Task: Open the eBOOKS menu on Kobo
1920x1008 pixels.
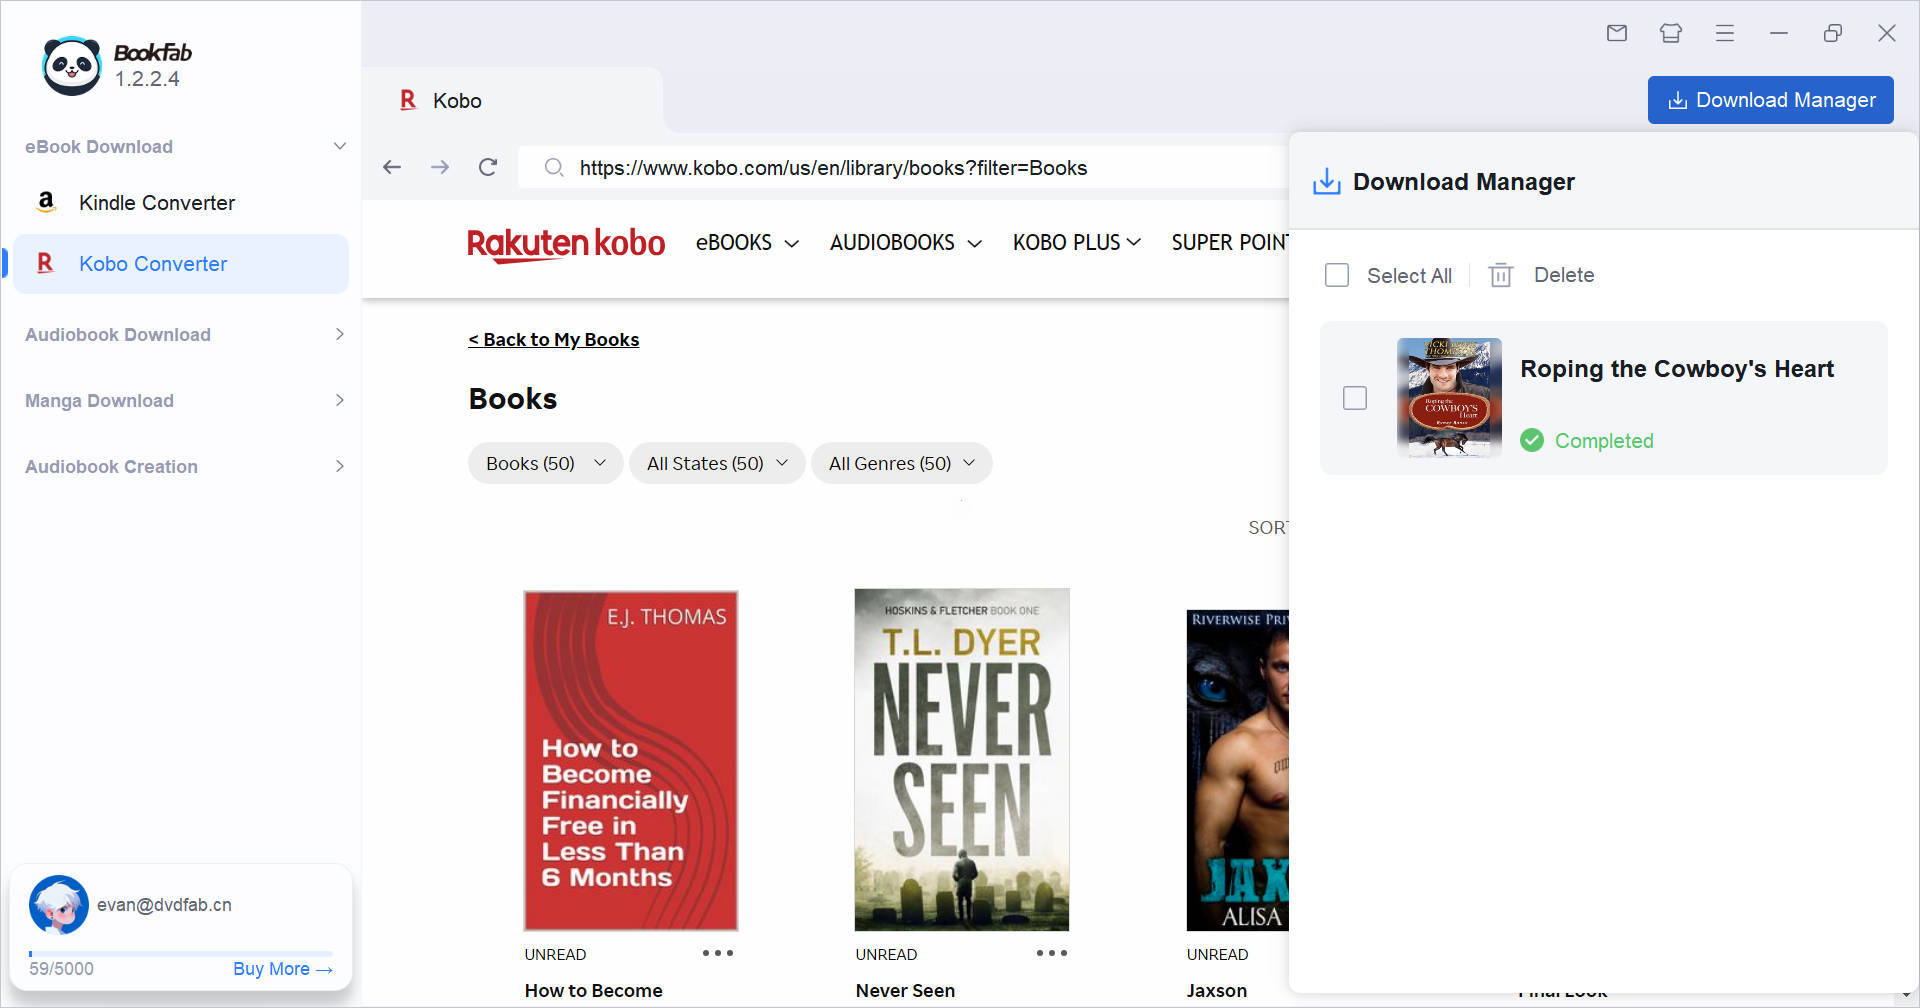Action: click(x=747, y=243)
